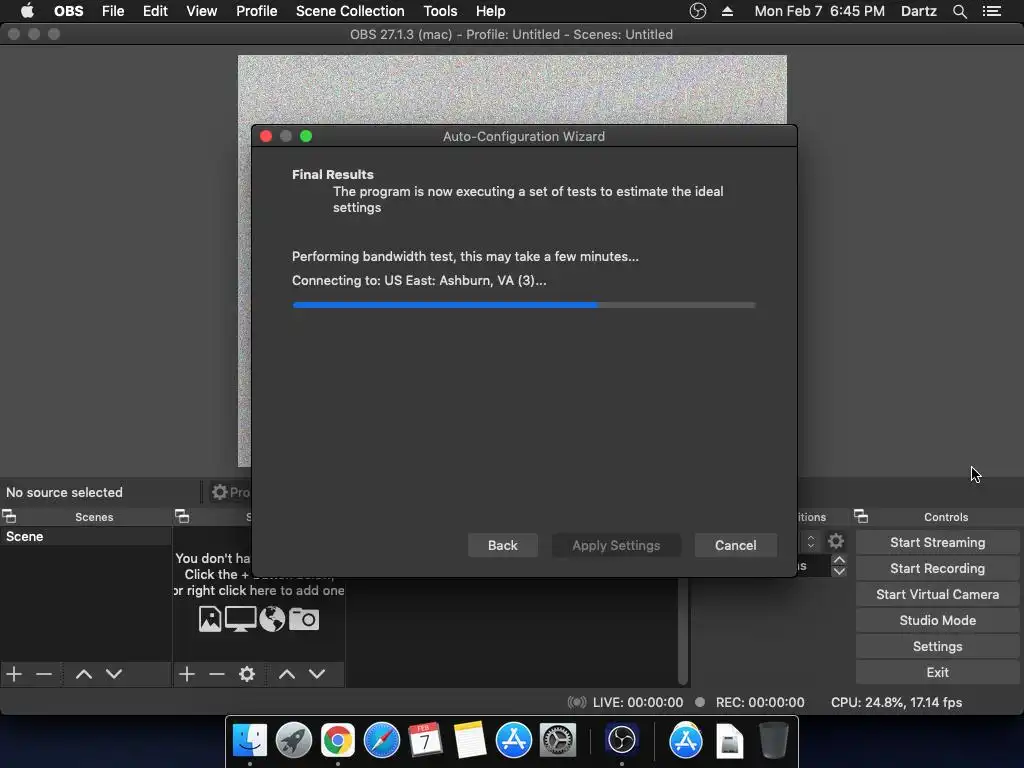1024x768 pixels.
Task: Open Finder from the Dock
Action: [x=250, y=741]
